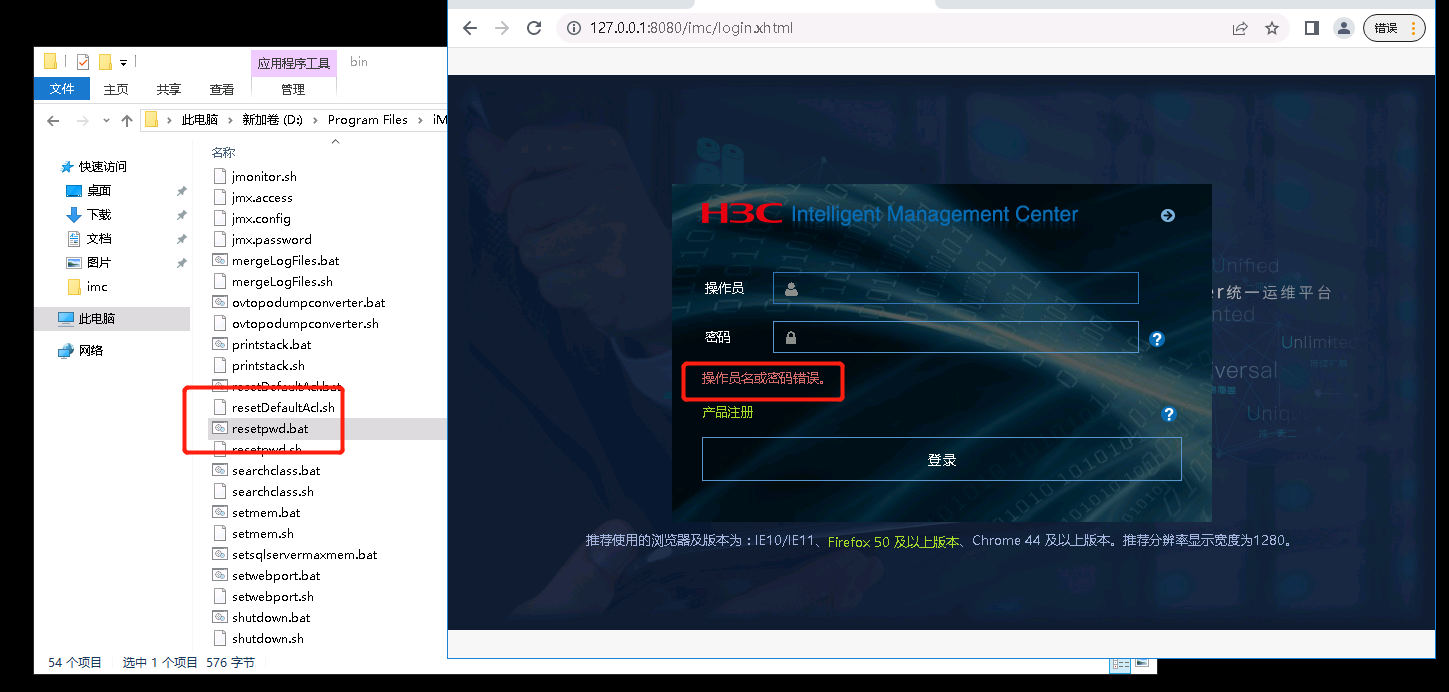Select file setsqlservermaxmem.bat
Image resolution: width=1449 pixels, height=692 pixels.
[304, 555]
